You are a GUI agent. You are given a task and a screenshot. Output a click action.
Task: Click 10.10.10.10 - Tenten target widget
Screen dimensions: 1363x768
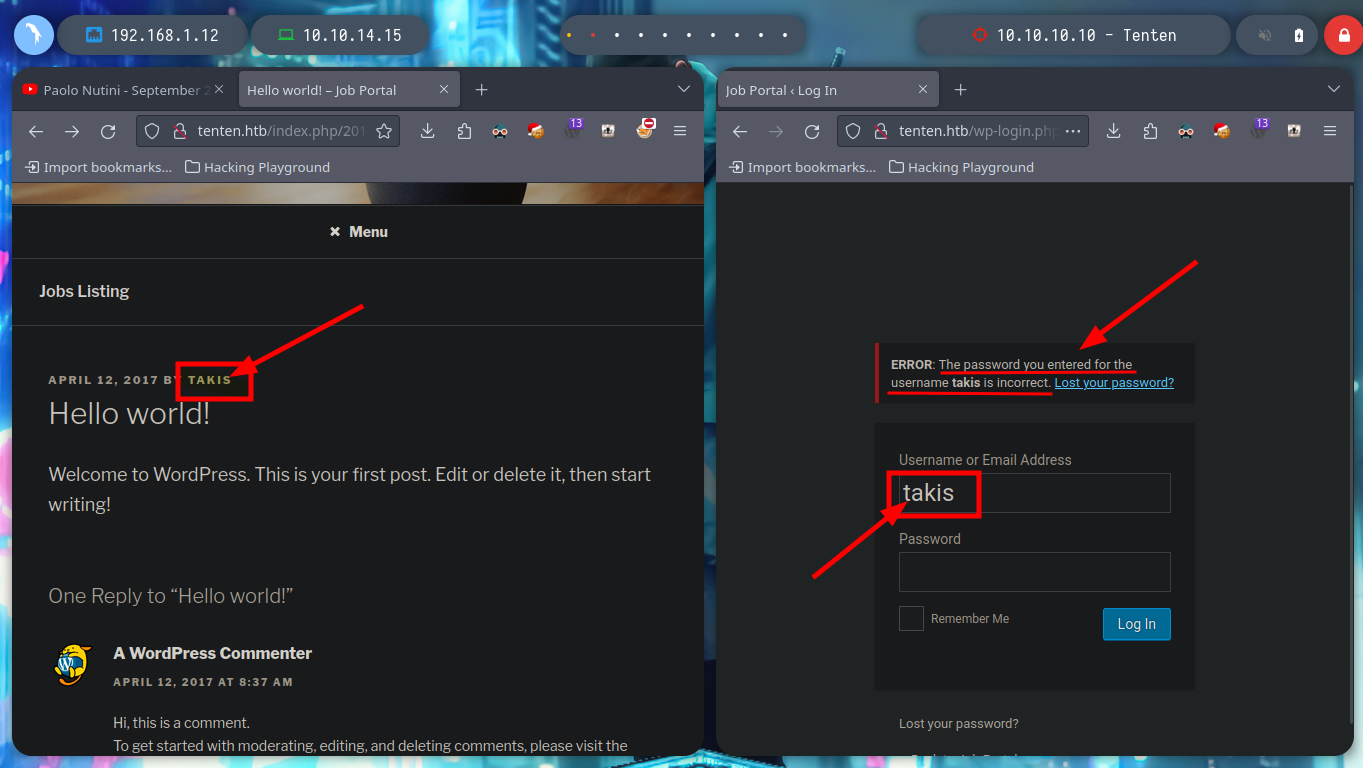pyautogui.click(x=1074, y=35)
